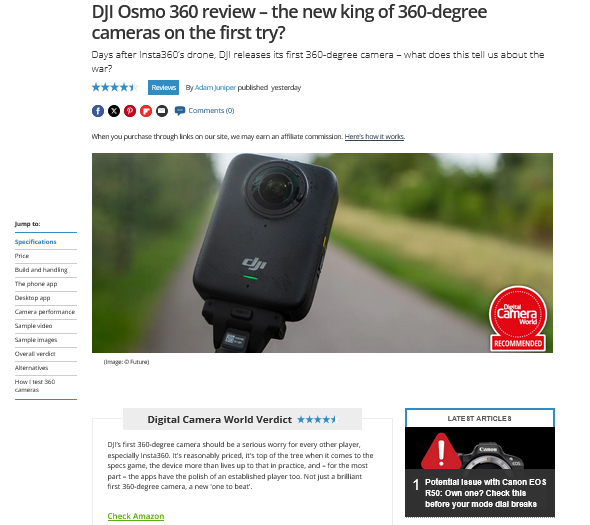Image resolution: width=590 pixels, height=525 pixels.
Task: Open the Reviews category tag
Action: [x=163, y=87]
